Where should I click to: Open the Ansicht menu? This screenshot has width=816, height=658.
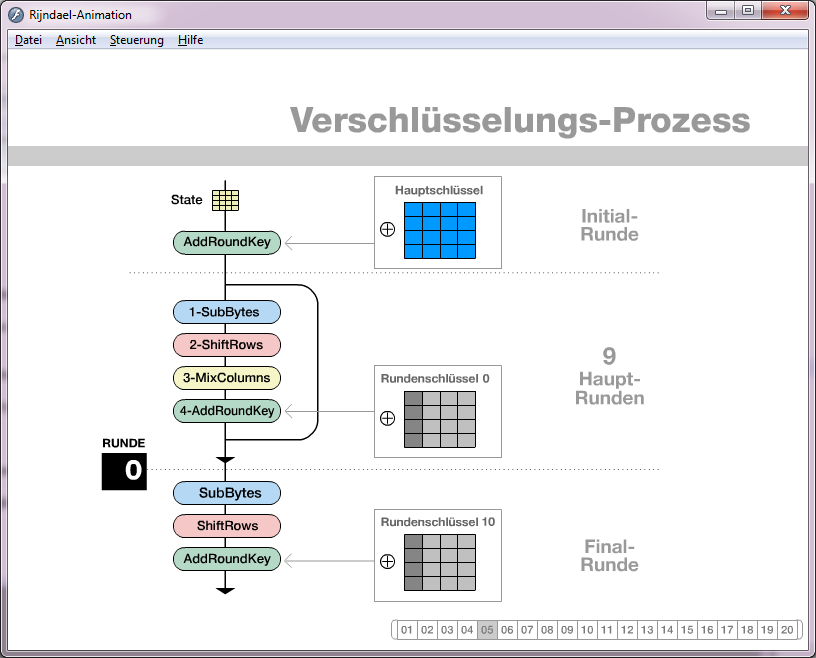(75, 40)
